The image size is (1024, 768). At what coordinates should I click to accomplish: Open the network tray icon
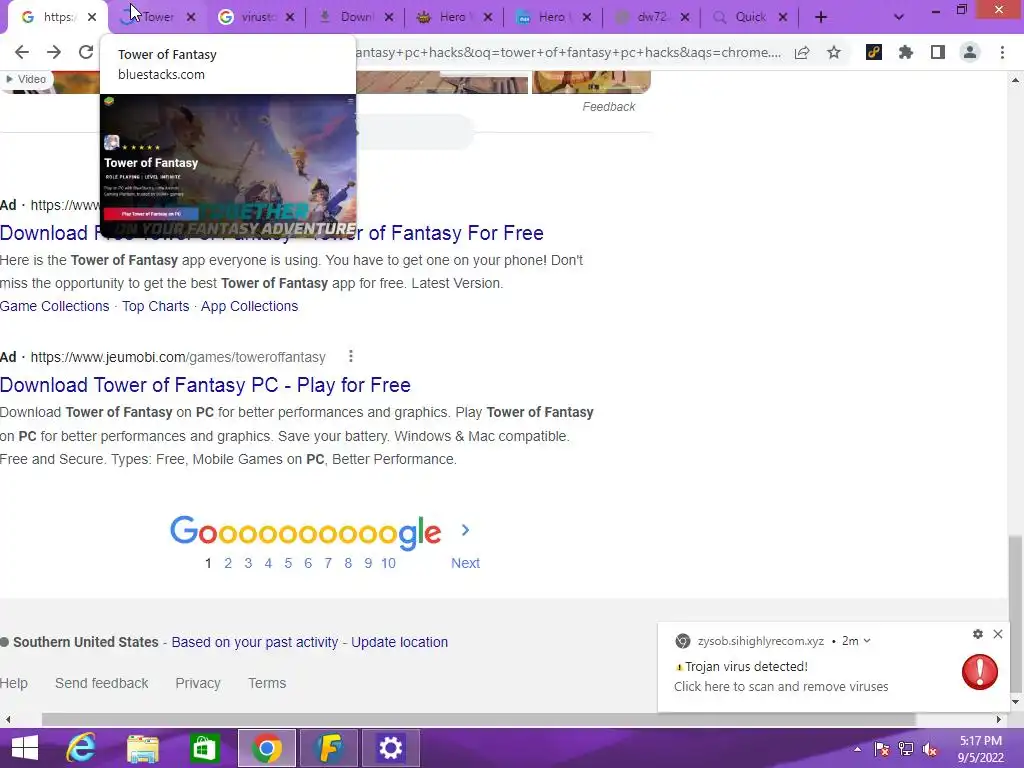tap(906, 749)
